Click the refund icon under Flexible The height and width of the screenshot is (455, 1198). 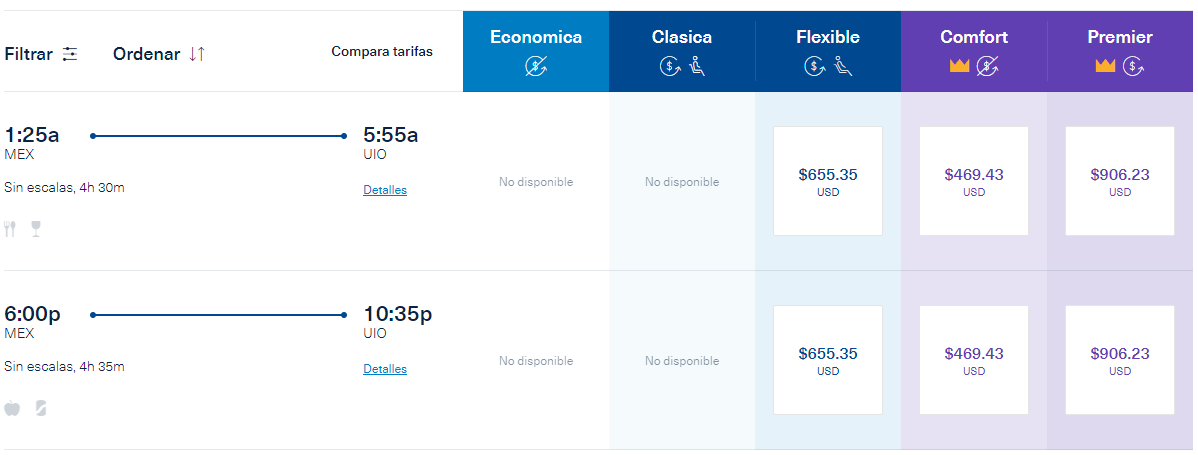click(814, 67)
